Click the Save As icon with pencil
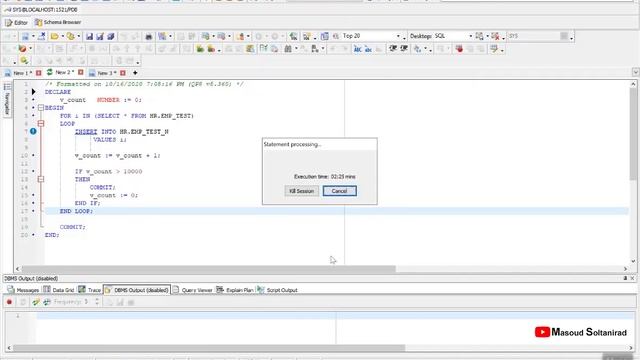Image resolution: width=640 pixels, height=360 pixels. (x=100, y=37)
